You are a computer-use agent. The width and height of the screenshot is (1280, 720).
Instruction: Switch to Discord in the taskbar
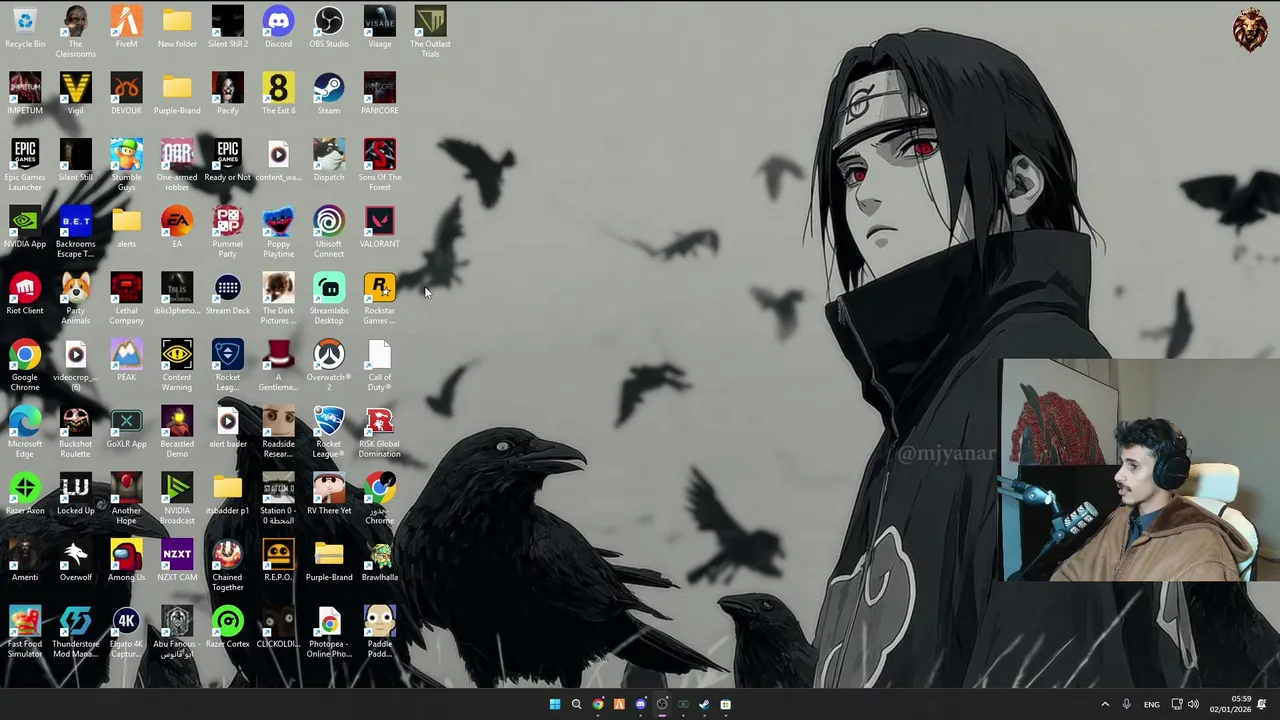[x=641, y=704]
